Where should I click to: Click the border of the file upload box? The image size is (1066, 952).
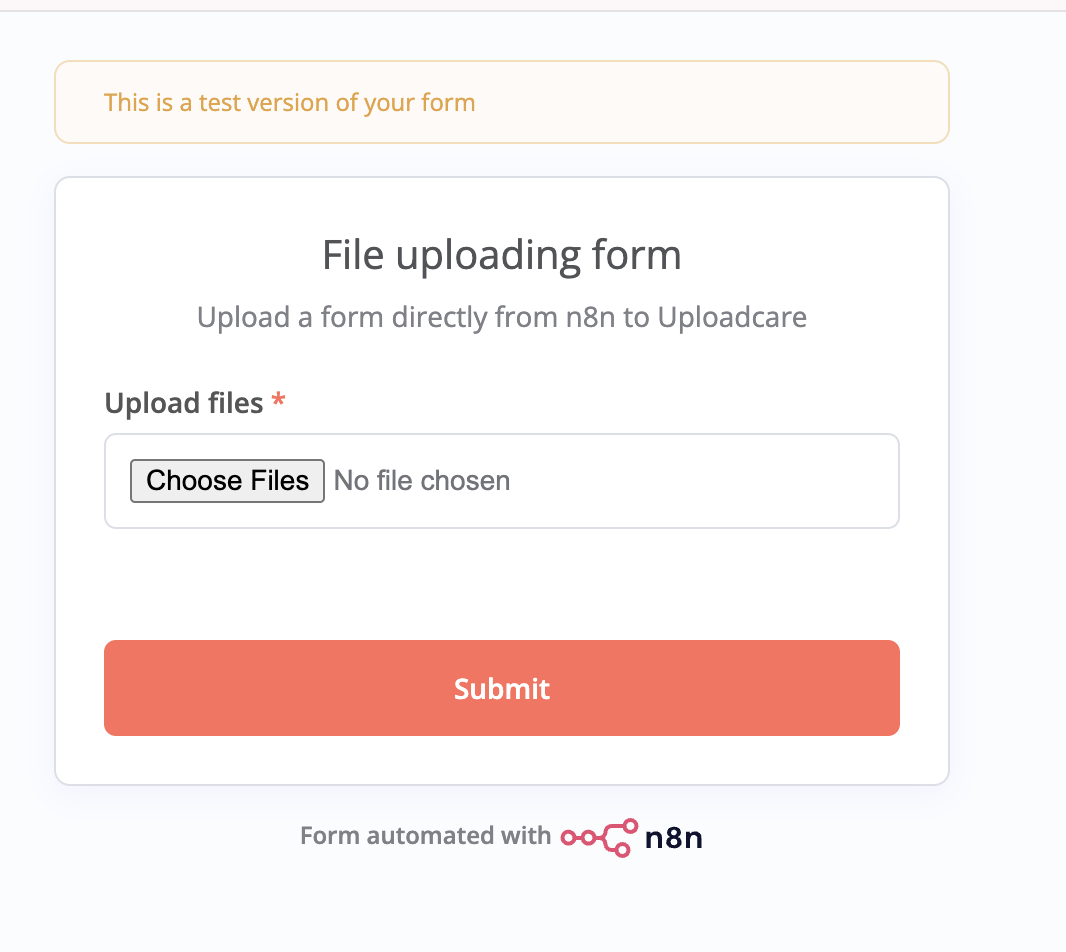(x=500, y=435)
